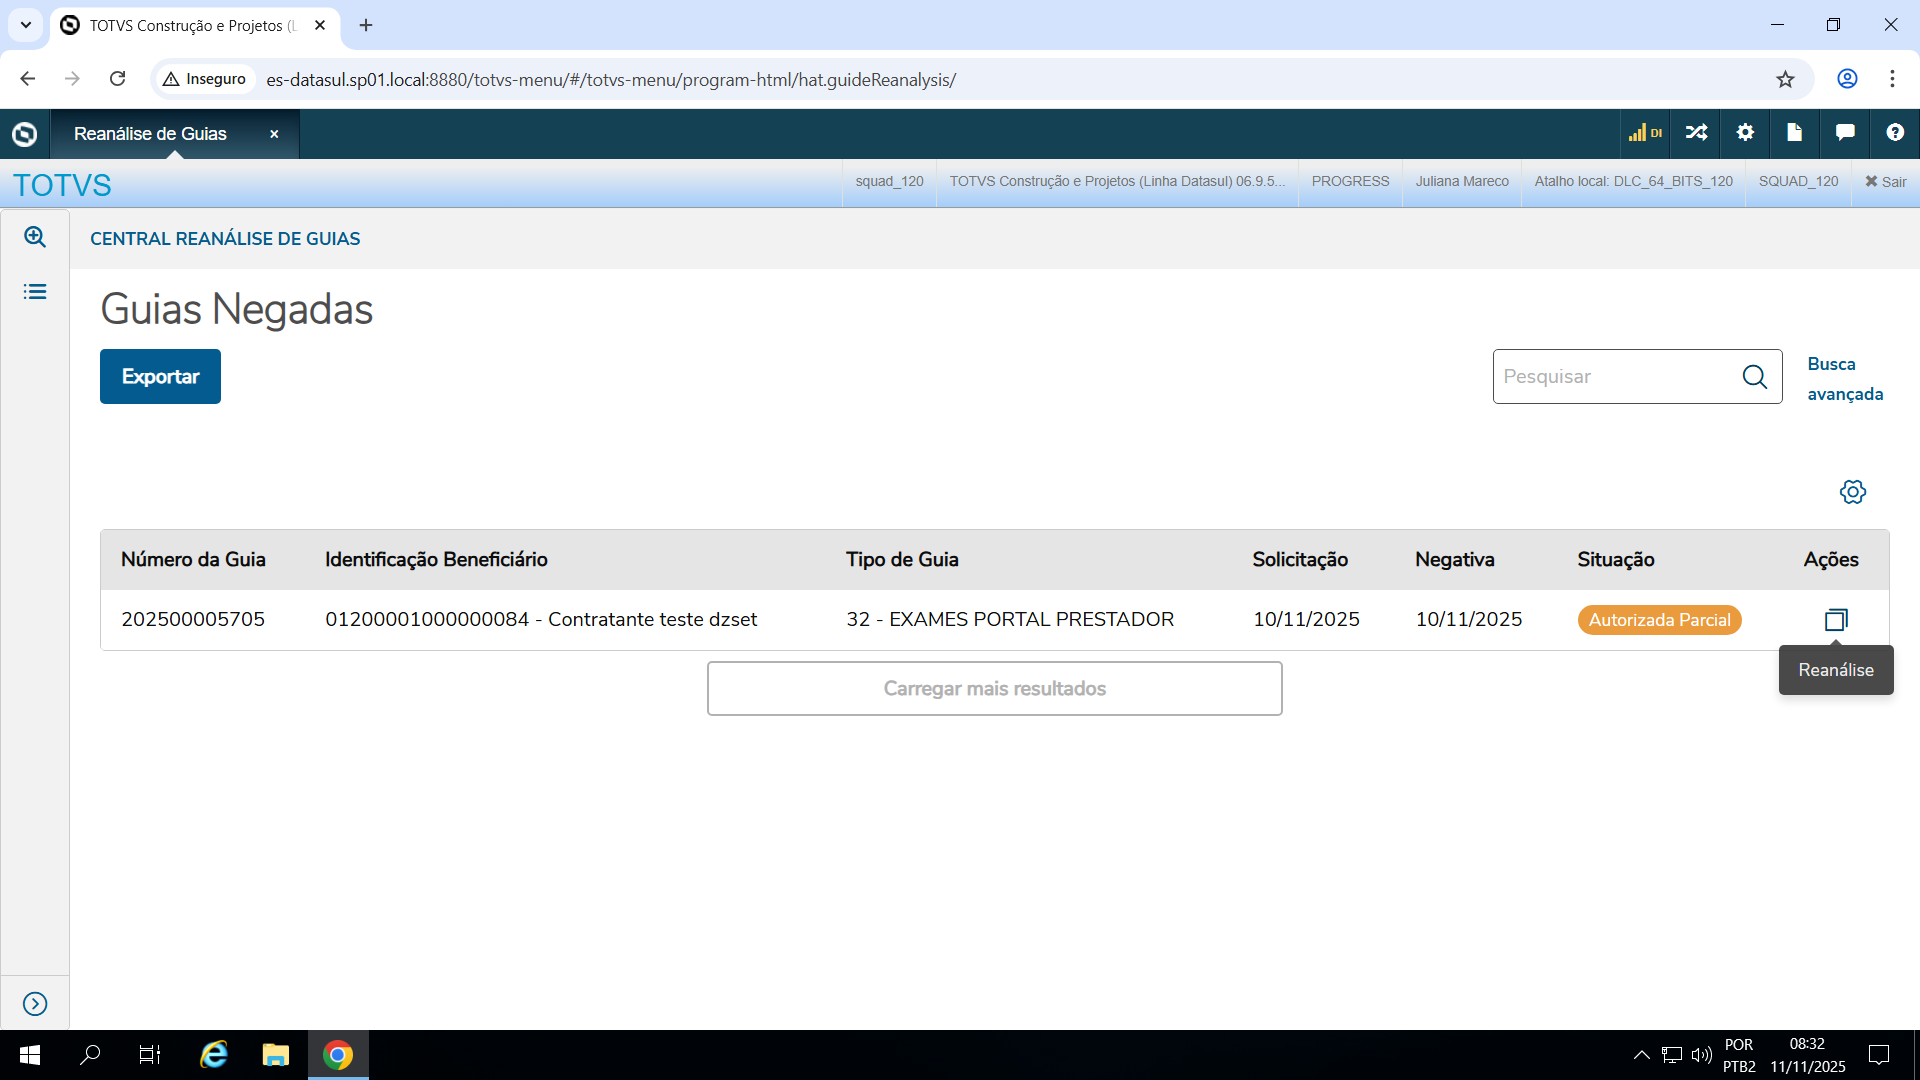Open the list menu icon in sidebar
The height and width of the screenshot is (1080, 1920).
(x=35, y=292)
